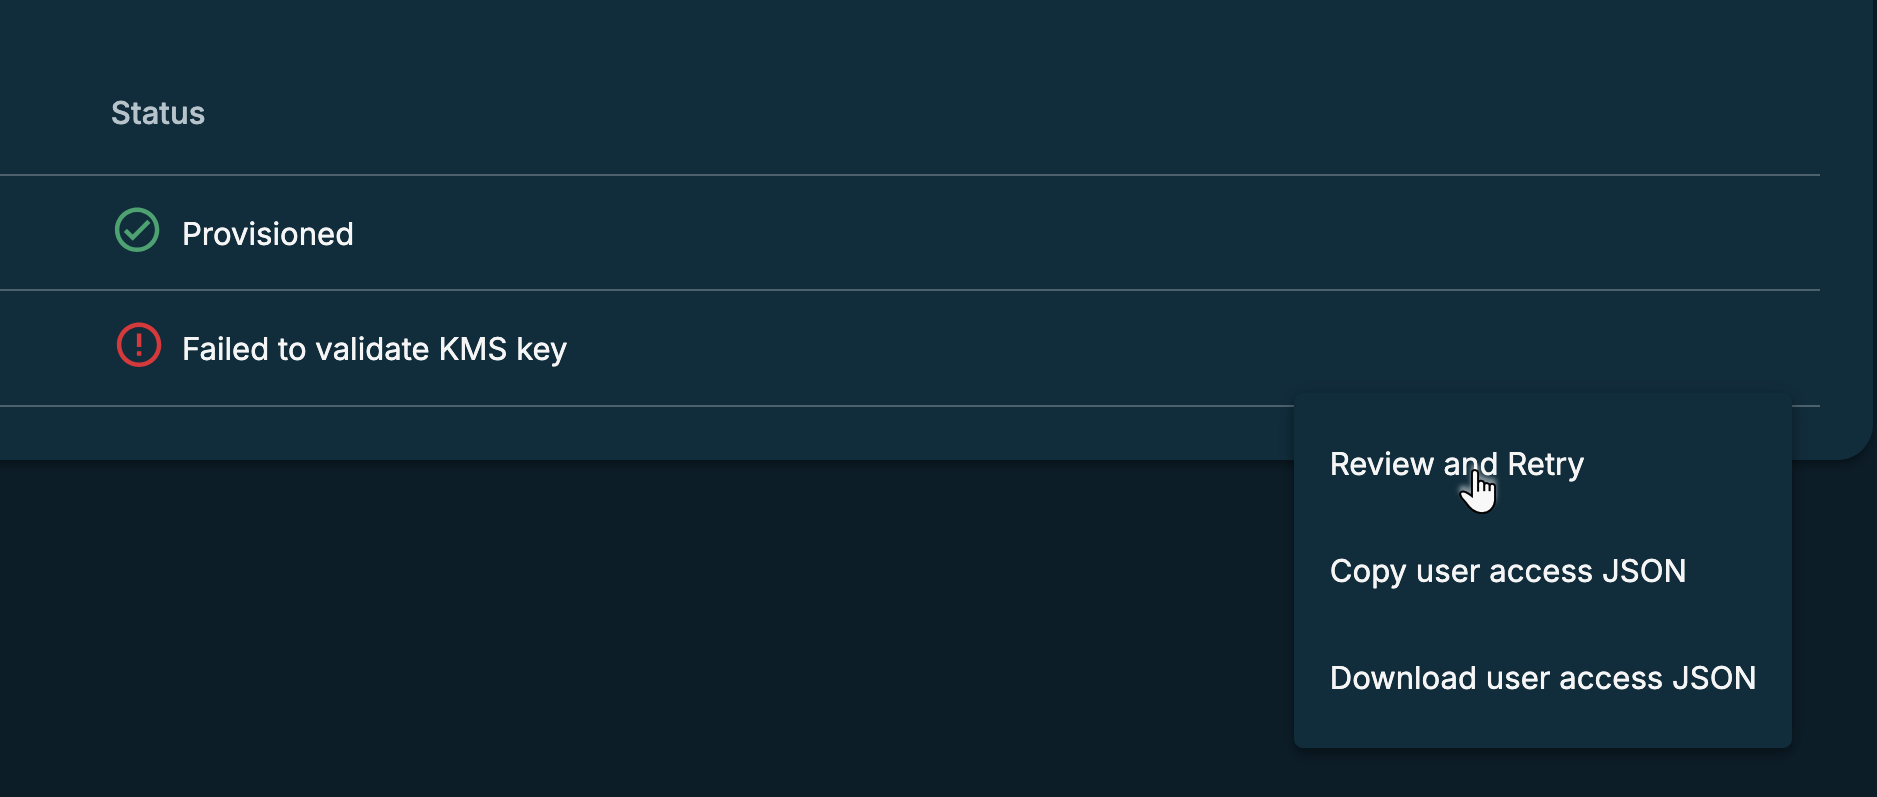Click the word "Retry" in the menu

(x=1545, y=464)
